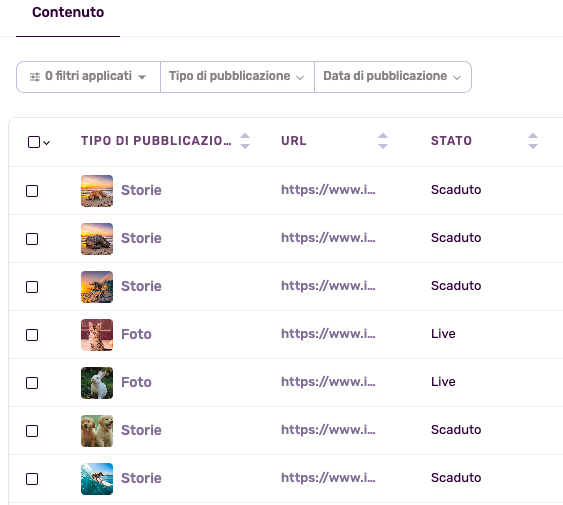Screen dimensions: 563x505
Task: Sort the URL column using arrows
Action: click(x=383, y=141)
